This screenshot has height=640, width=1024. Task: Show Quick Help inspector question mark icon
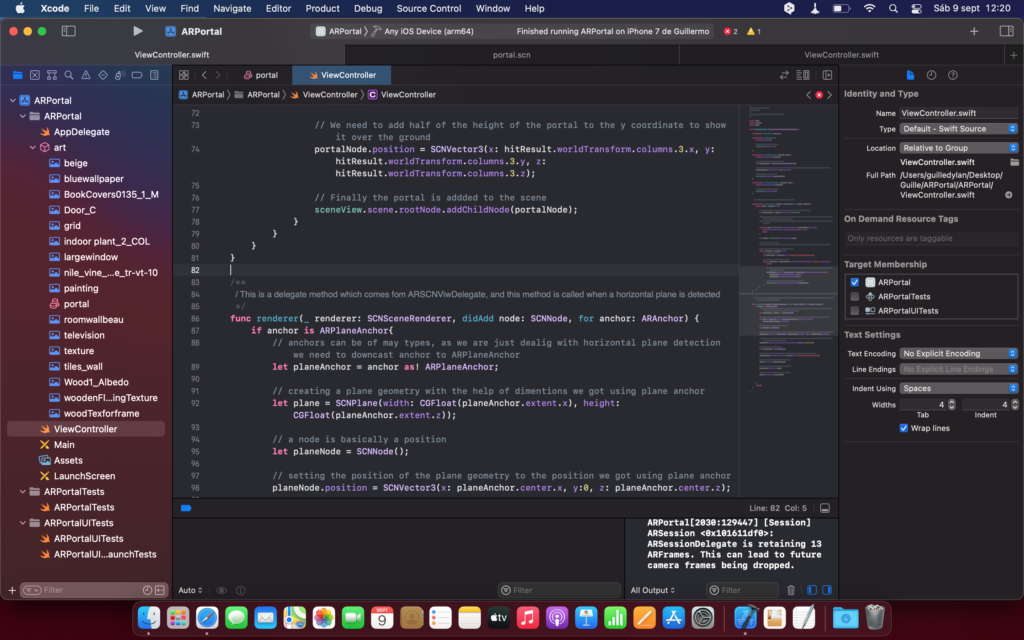tap(953, 74)
